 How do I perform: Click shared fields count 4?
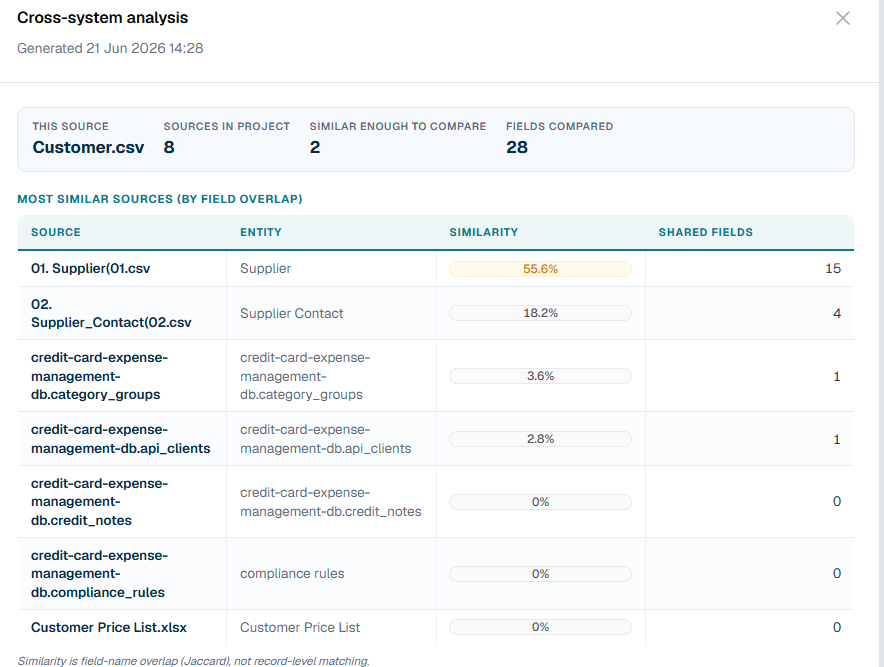point(837,313)
